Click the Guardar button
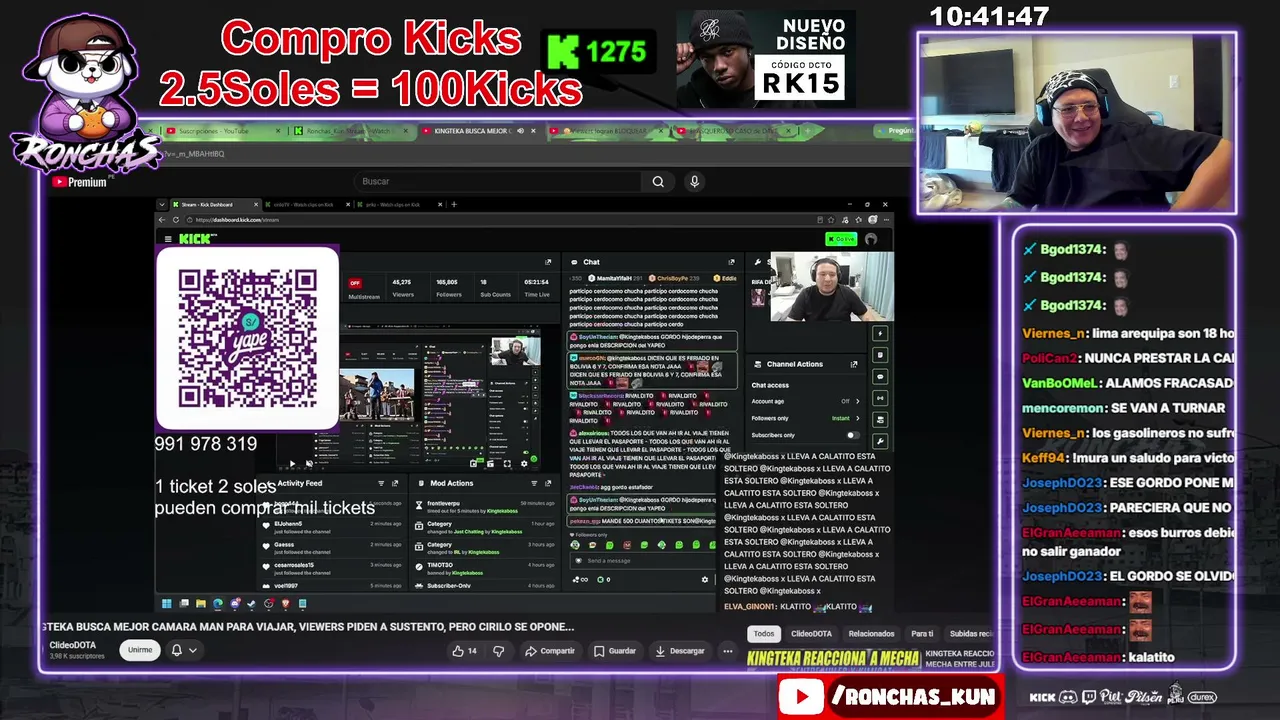This screenshot has height=720, width=1280. click(616, 650)
